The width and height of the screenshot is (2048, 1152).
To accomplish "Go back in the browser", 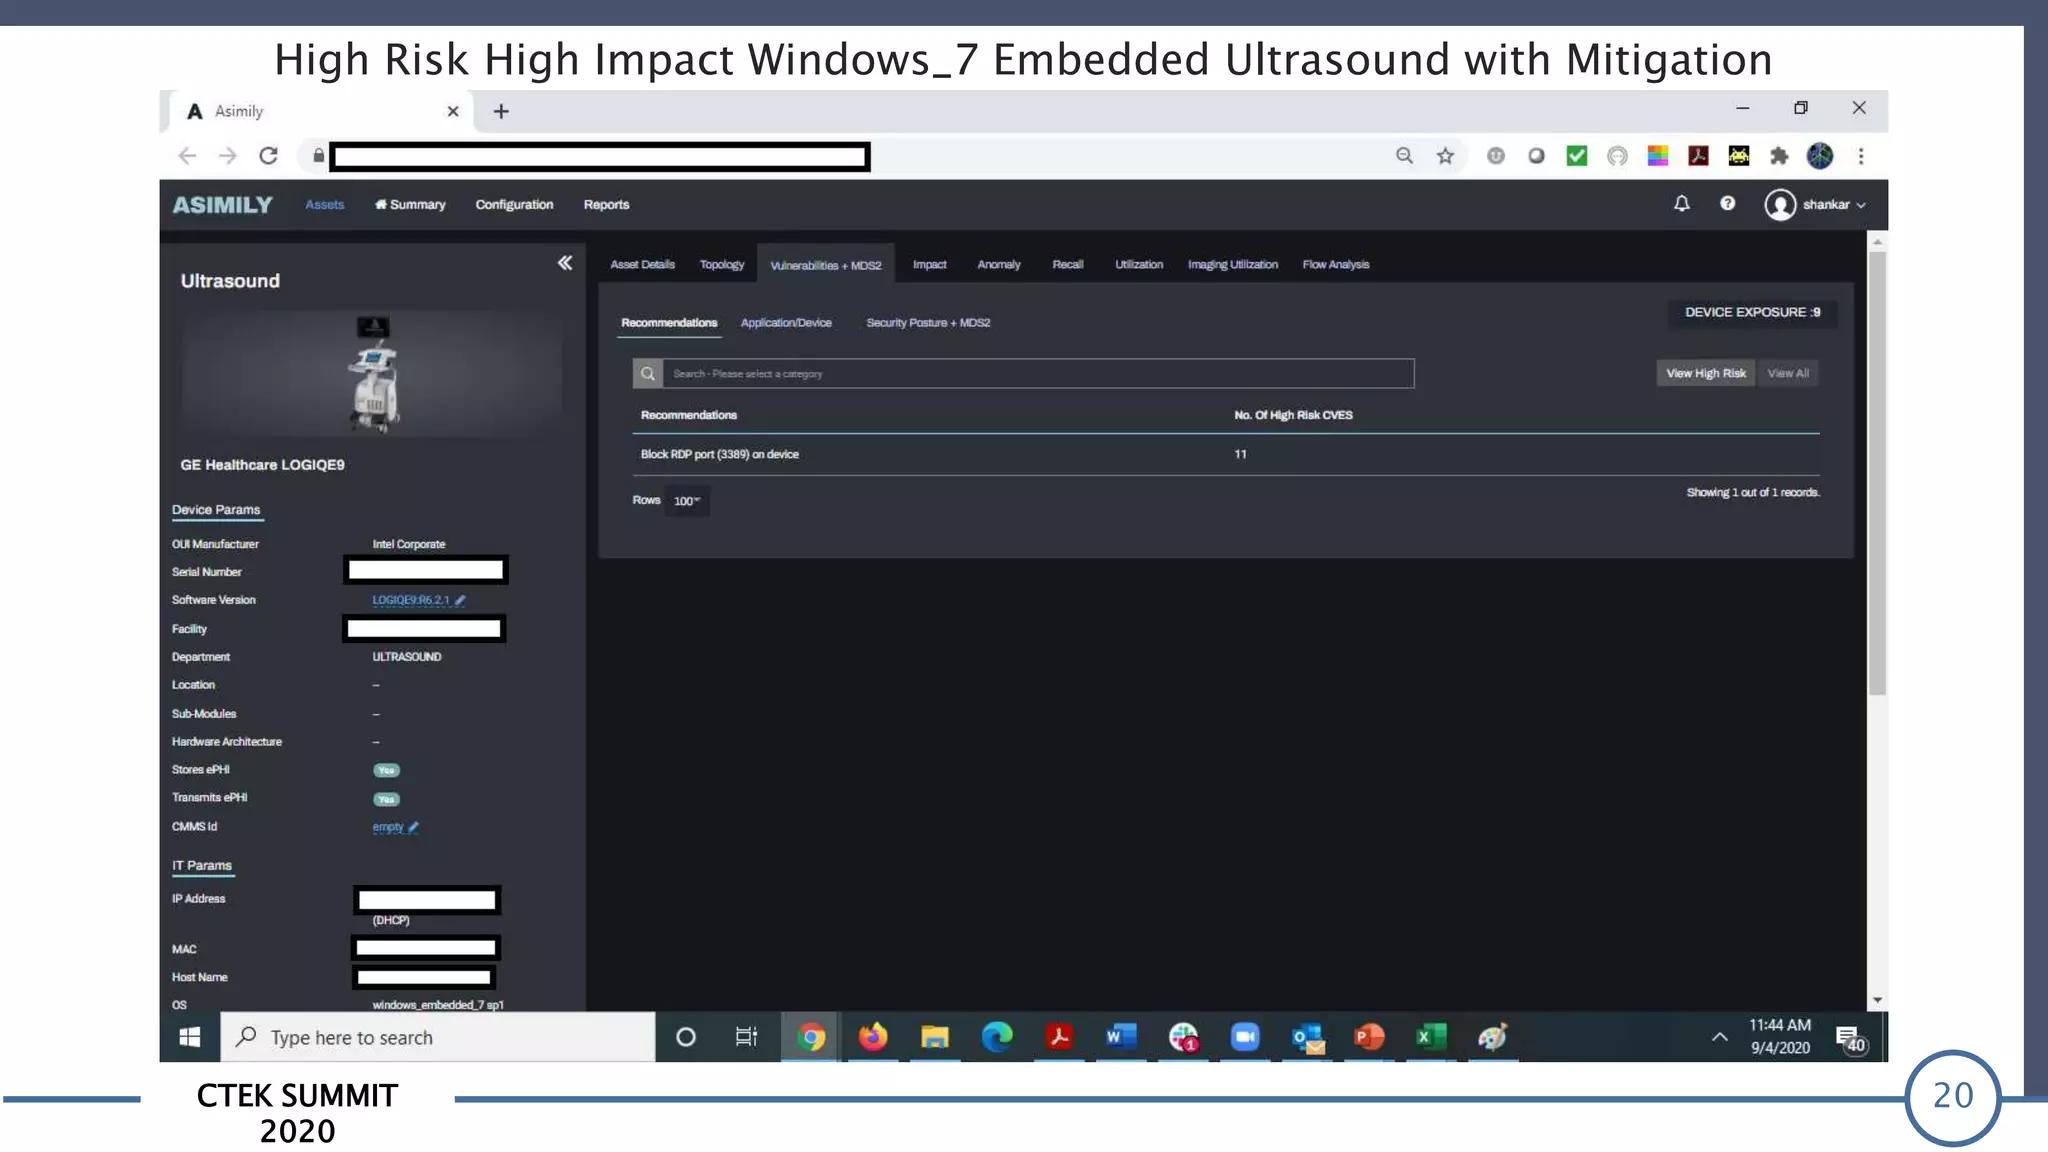I will click(187, 156).
